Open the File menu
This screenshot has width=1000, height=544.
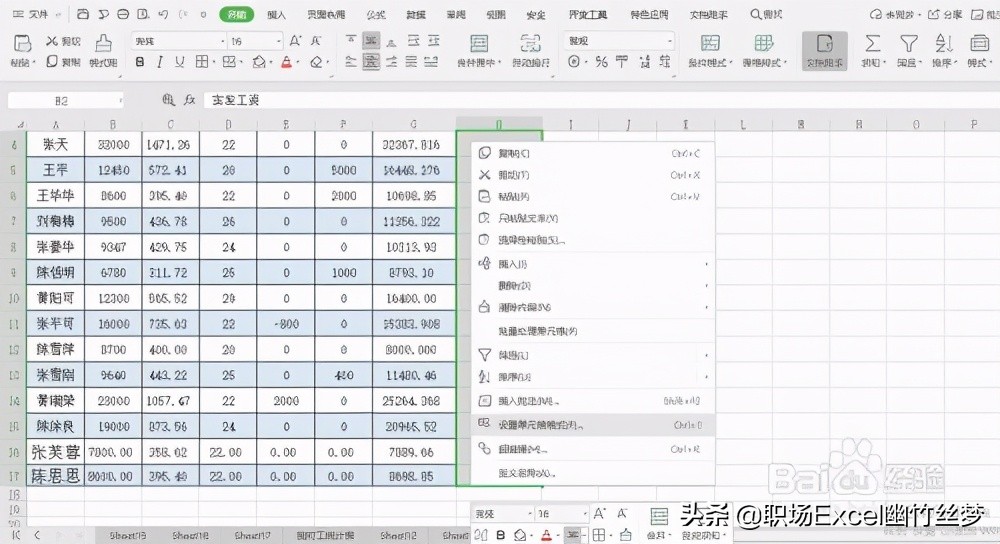(x=32, y=14)
